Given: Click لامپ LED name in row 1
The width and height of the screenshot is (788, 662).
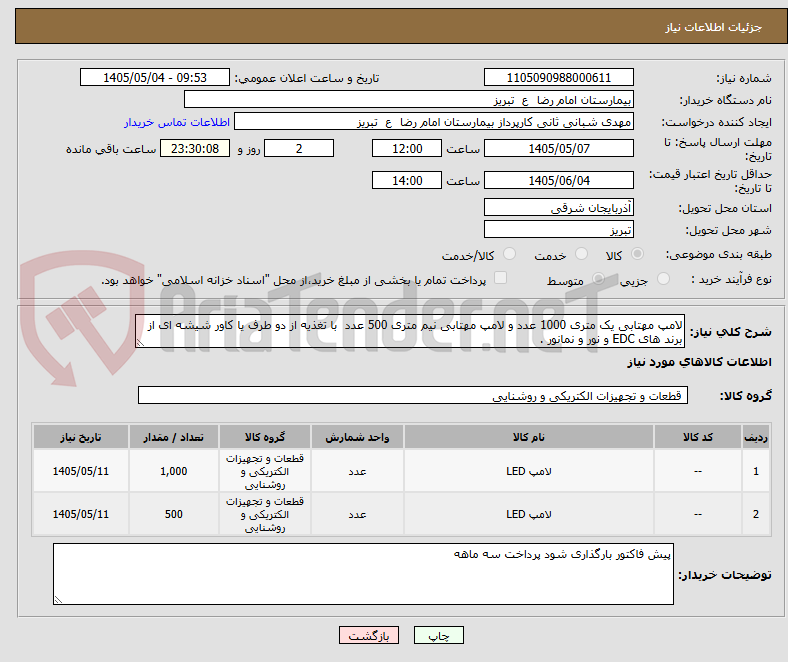Looking at the screenshot, I should 529,471.
